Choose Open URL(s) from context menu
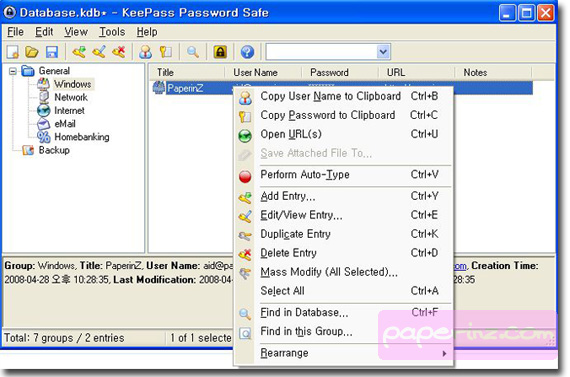 coord(344,134)
